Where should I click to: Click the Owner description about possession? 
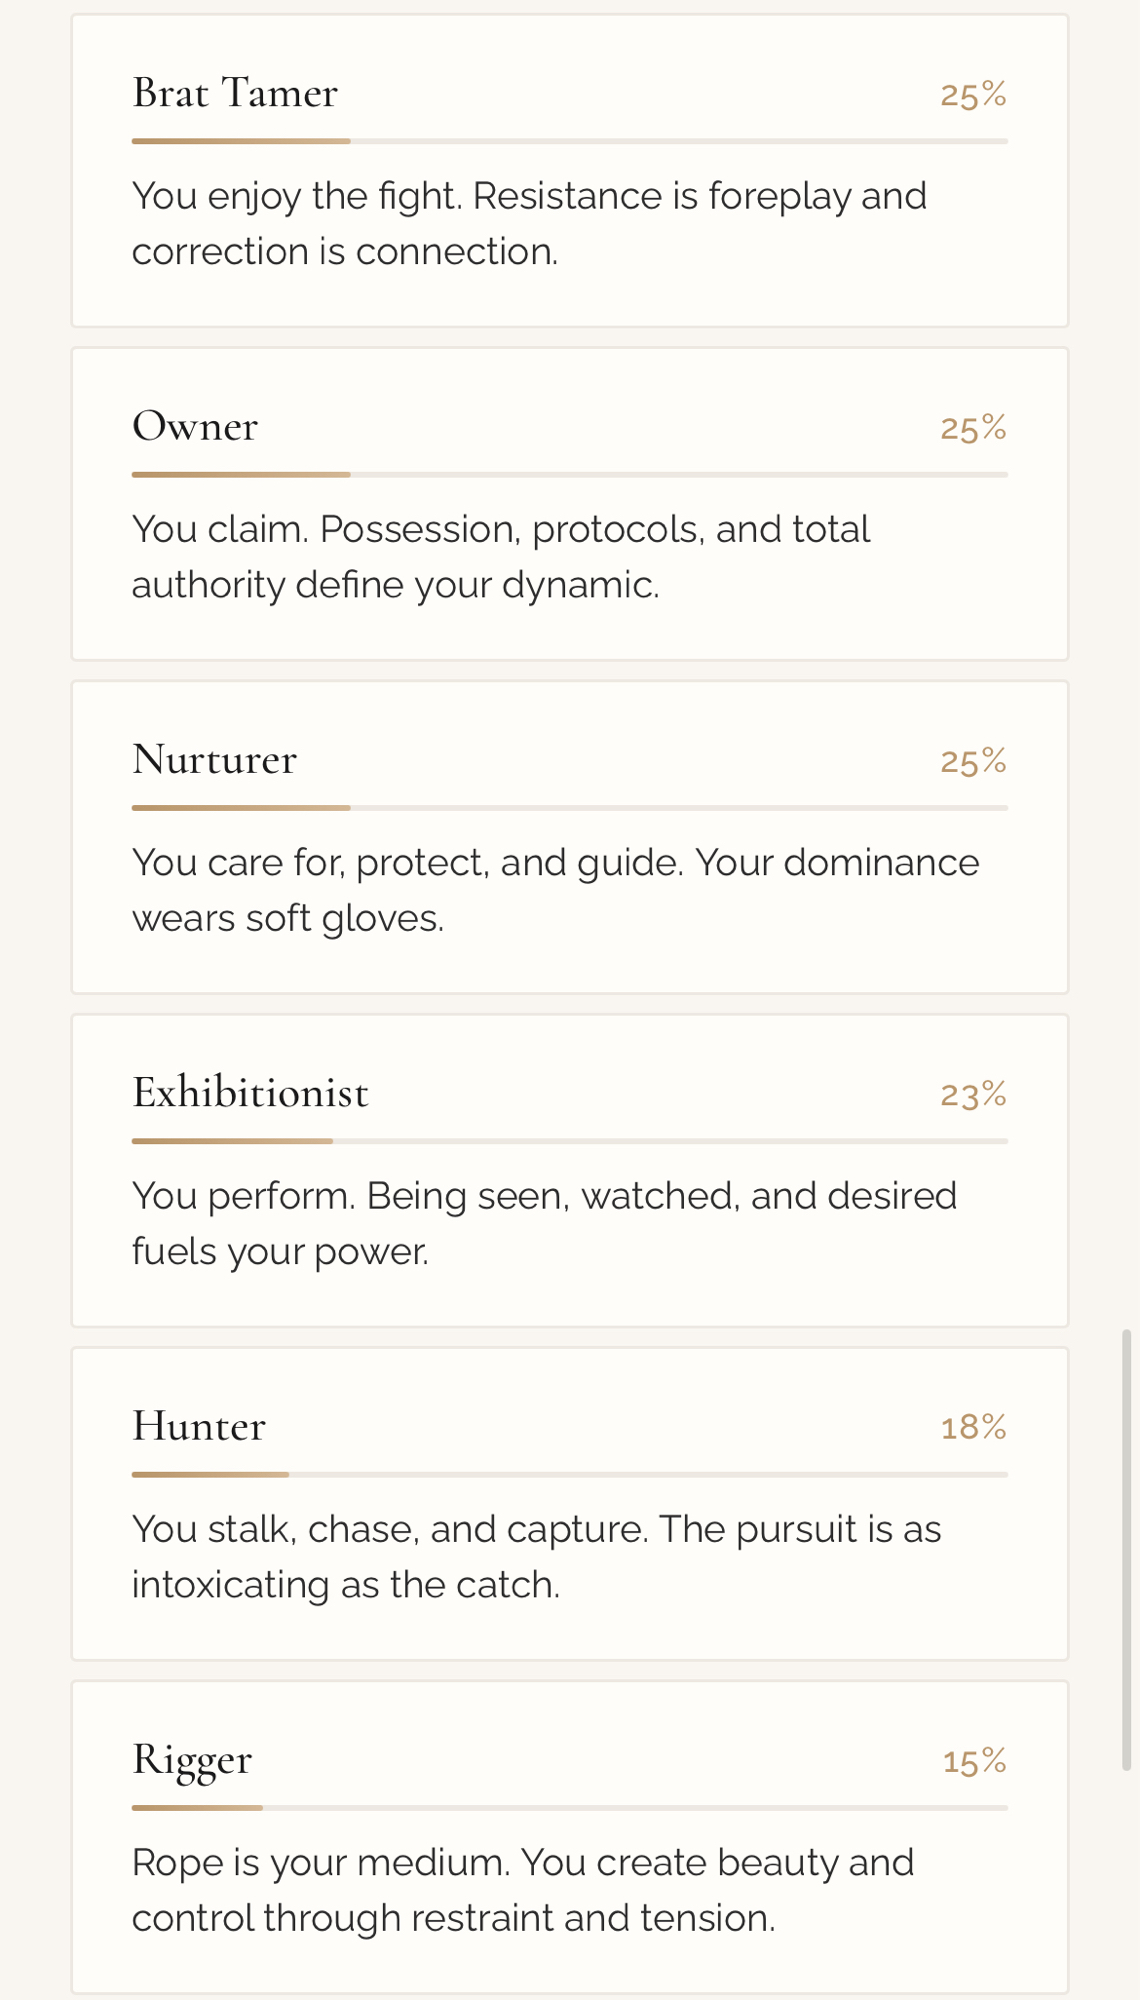point(500,556)
